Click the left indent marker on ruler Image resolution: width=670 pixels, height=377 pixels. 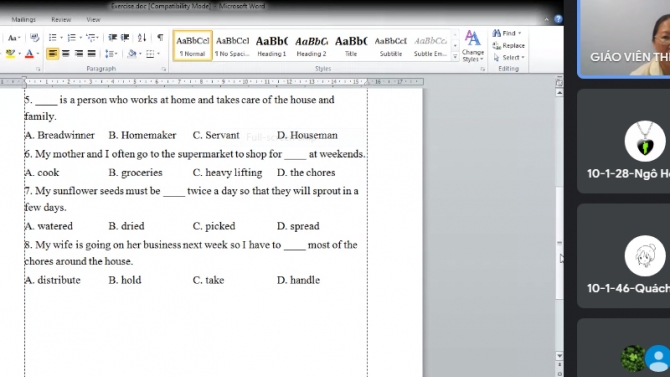click(x=24, y=81)
